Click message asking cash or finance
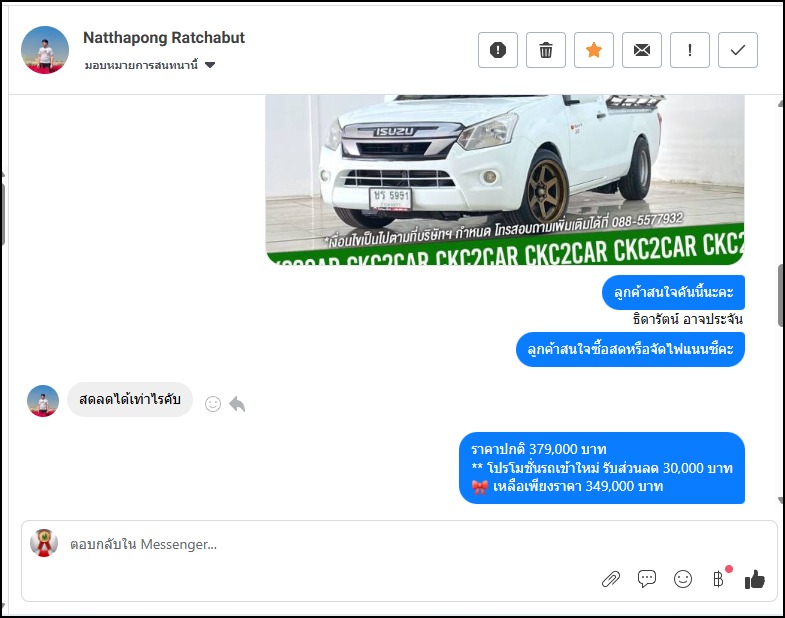The height and width of the screenshot is (618, 785). 630,350
